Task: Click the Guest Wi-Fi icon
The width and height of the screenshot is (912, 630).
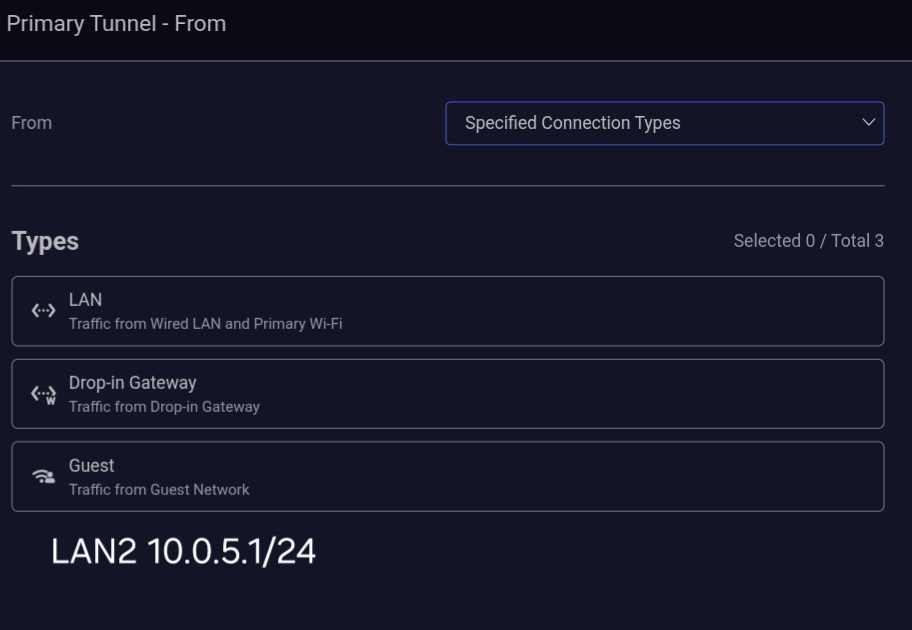Action: pyautogui.click(x=43, y=477)
